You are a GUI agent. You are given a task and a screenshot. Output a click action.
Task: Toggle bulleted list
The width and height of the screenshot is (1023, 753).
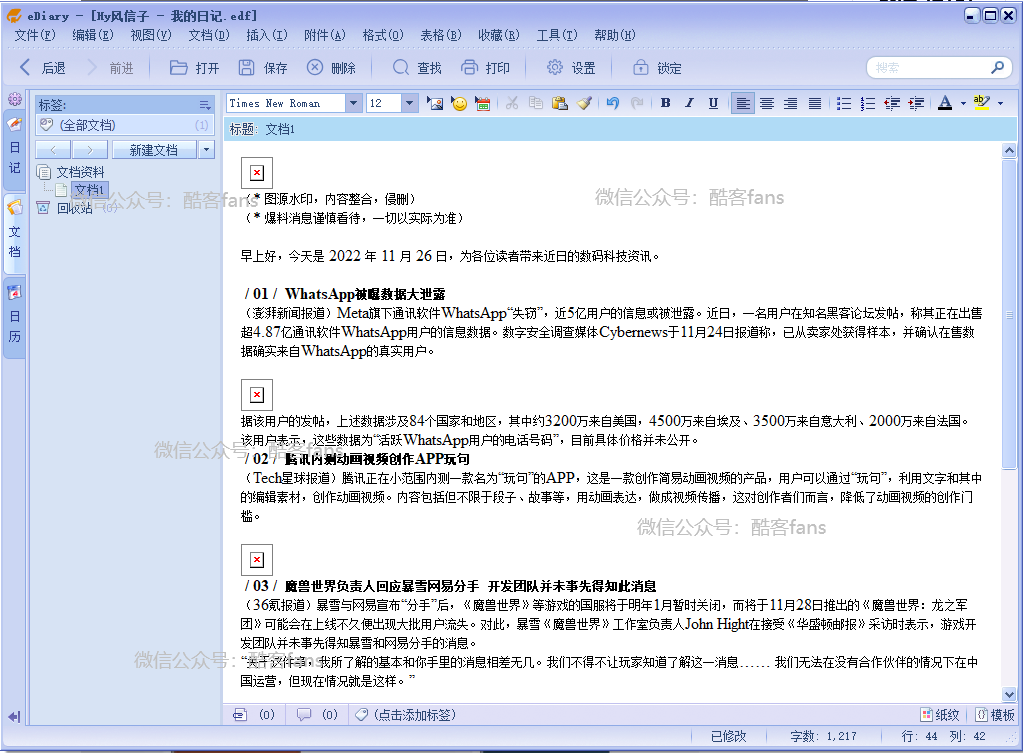point(844,103)
